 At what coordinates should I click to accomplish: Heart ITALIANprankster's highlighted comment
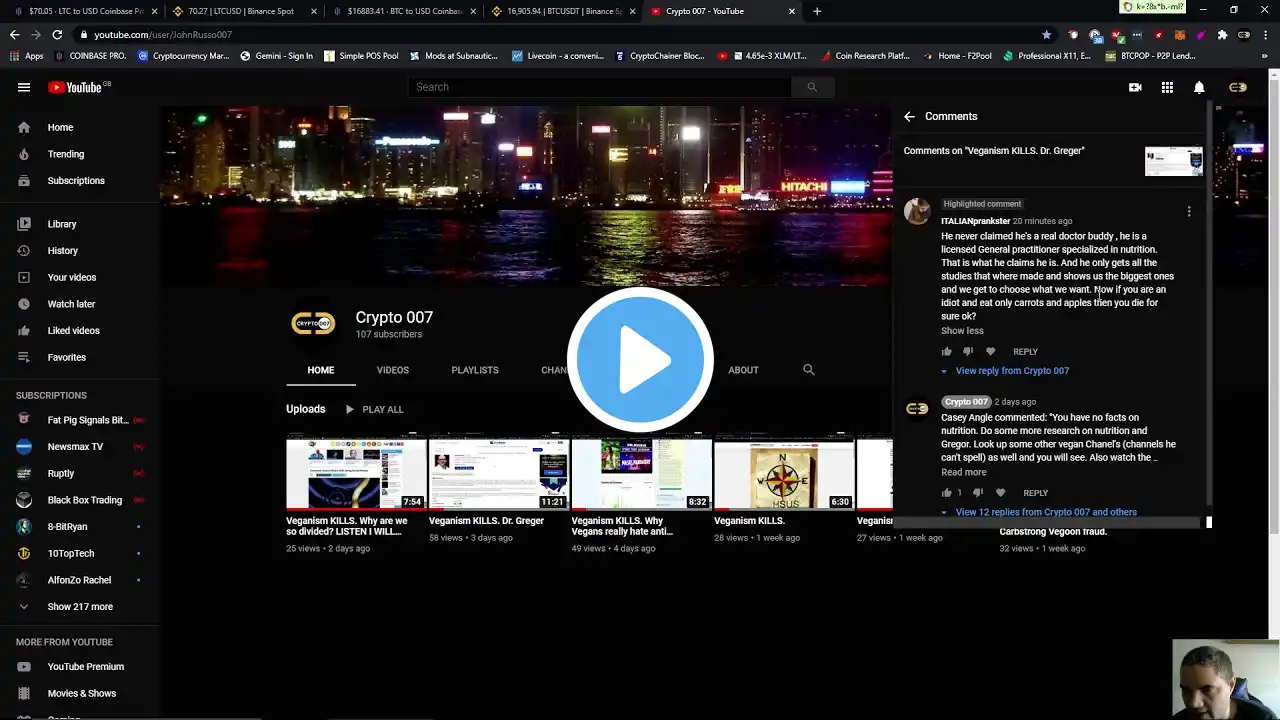tap(990, 352)
